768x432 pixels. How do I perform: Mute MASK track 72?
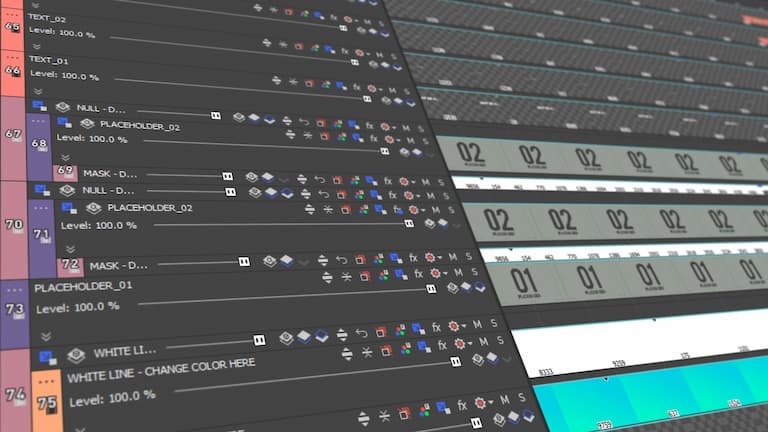[453, 256]
